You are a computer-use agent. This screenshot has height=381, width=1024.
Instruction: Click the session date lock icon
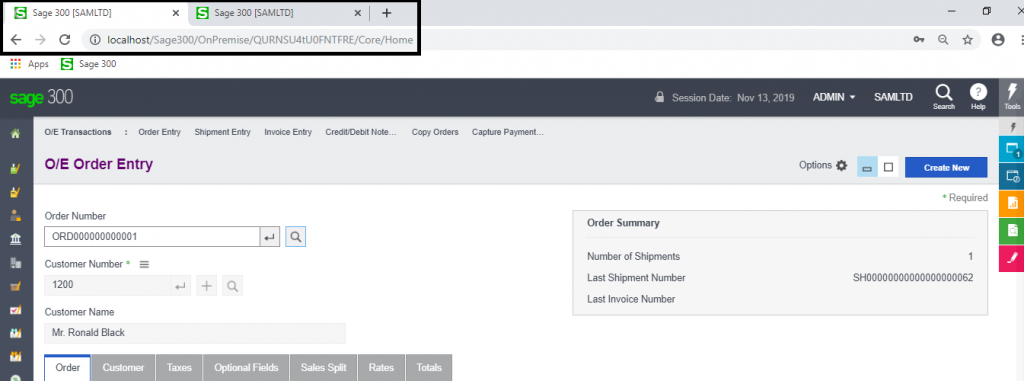coord(660,97)
